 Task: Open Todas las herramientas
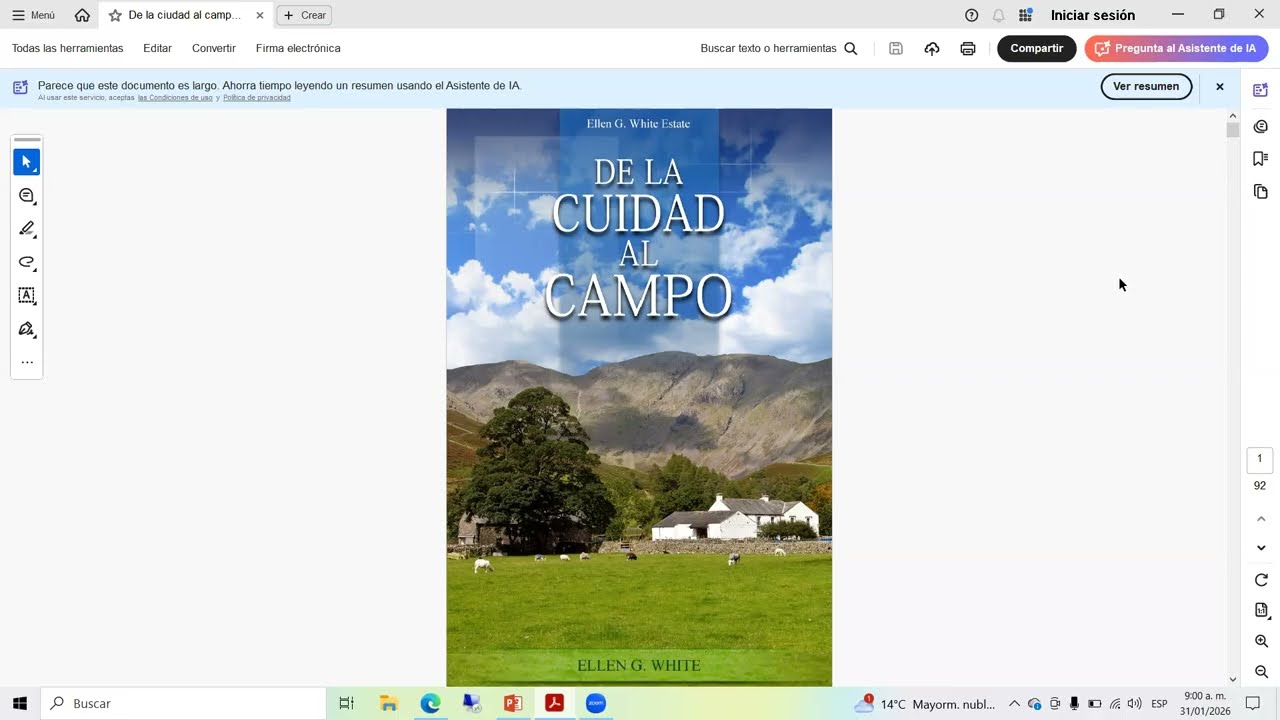[x=67, y=48]
